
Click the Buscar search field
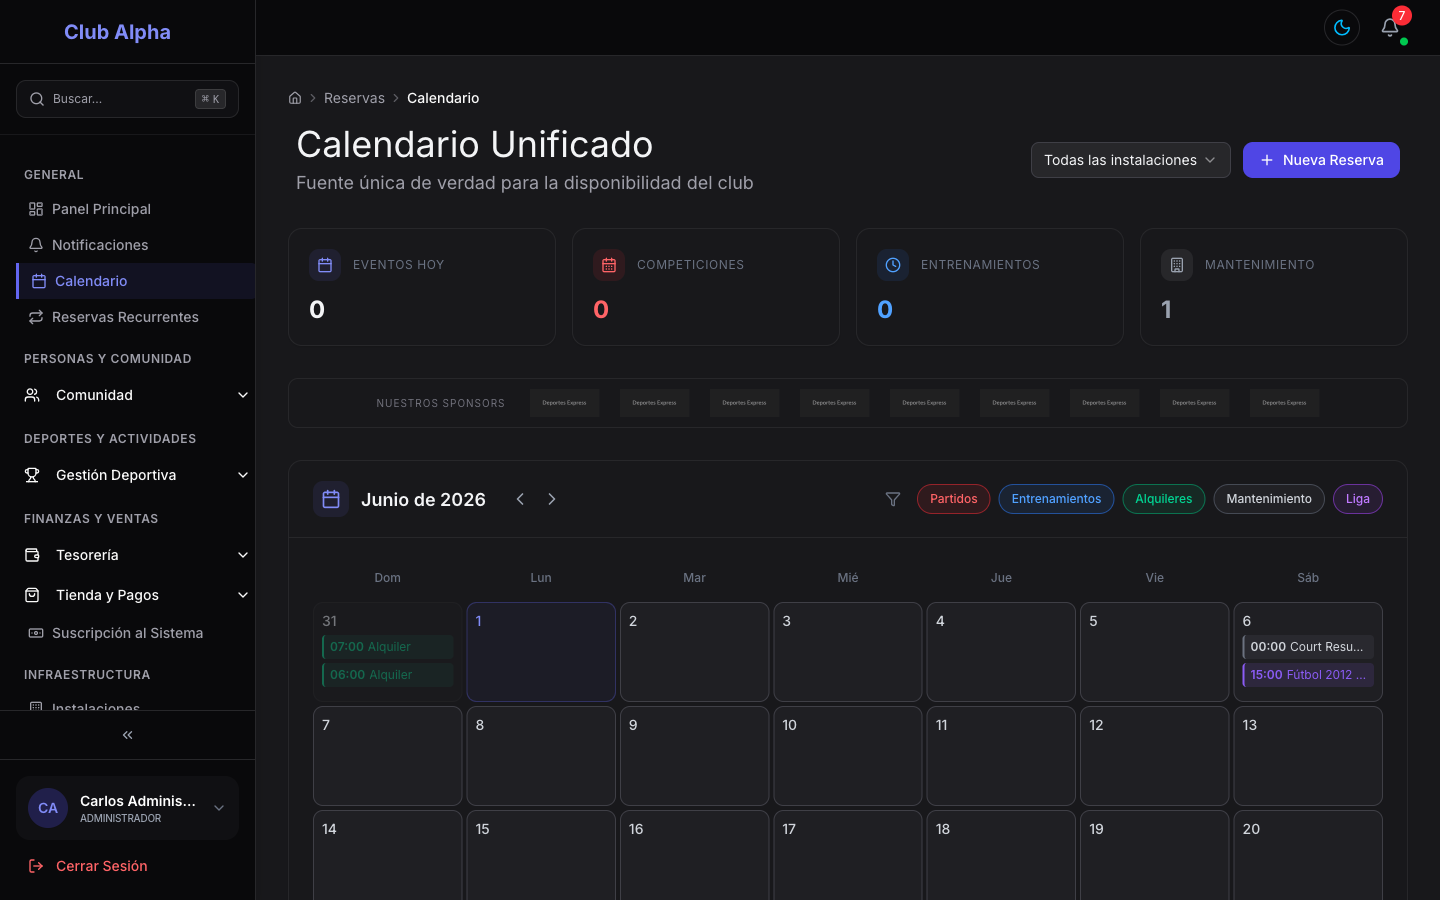[127, 99]
